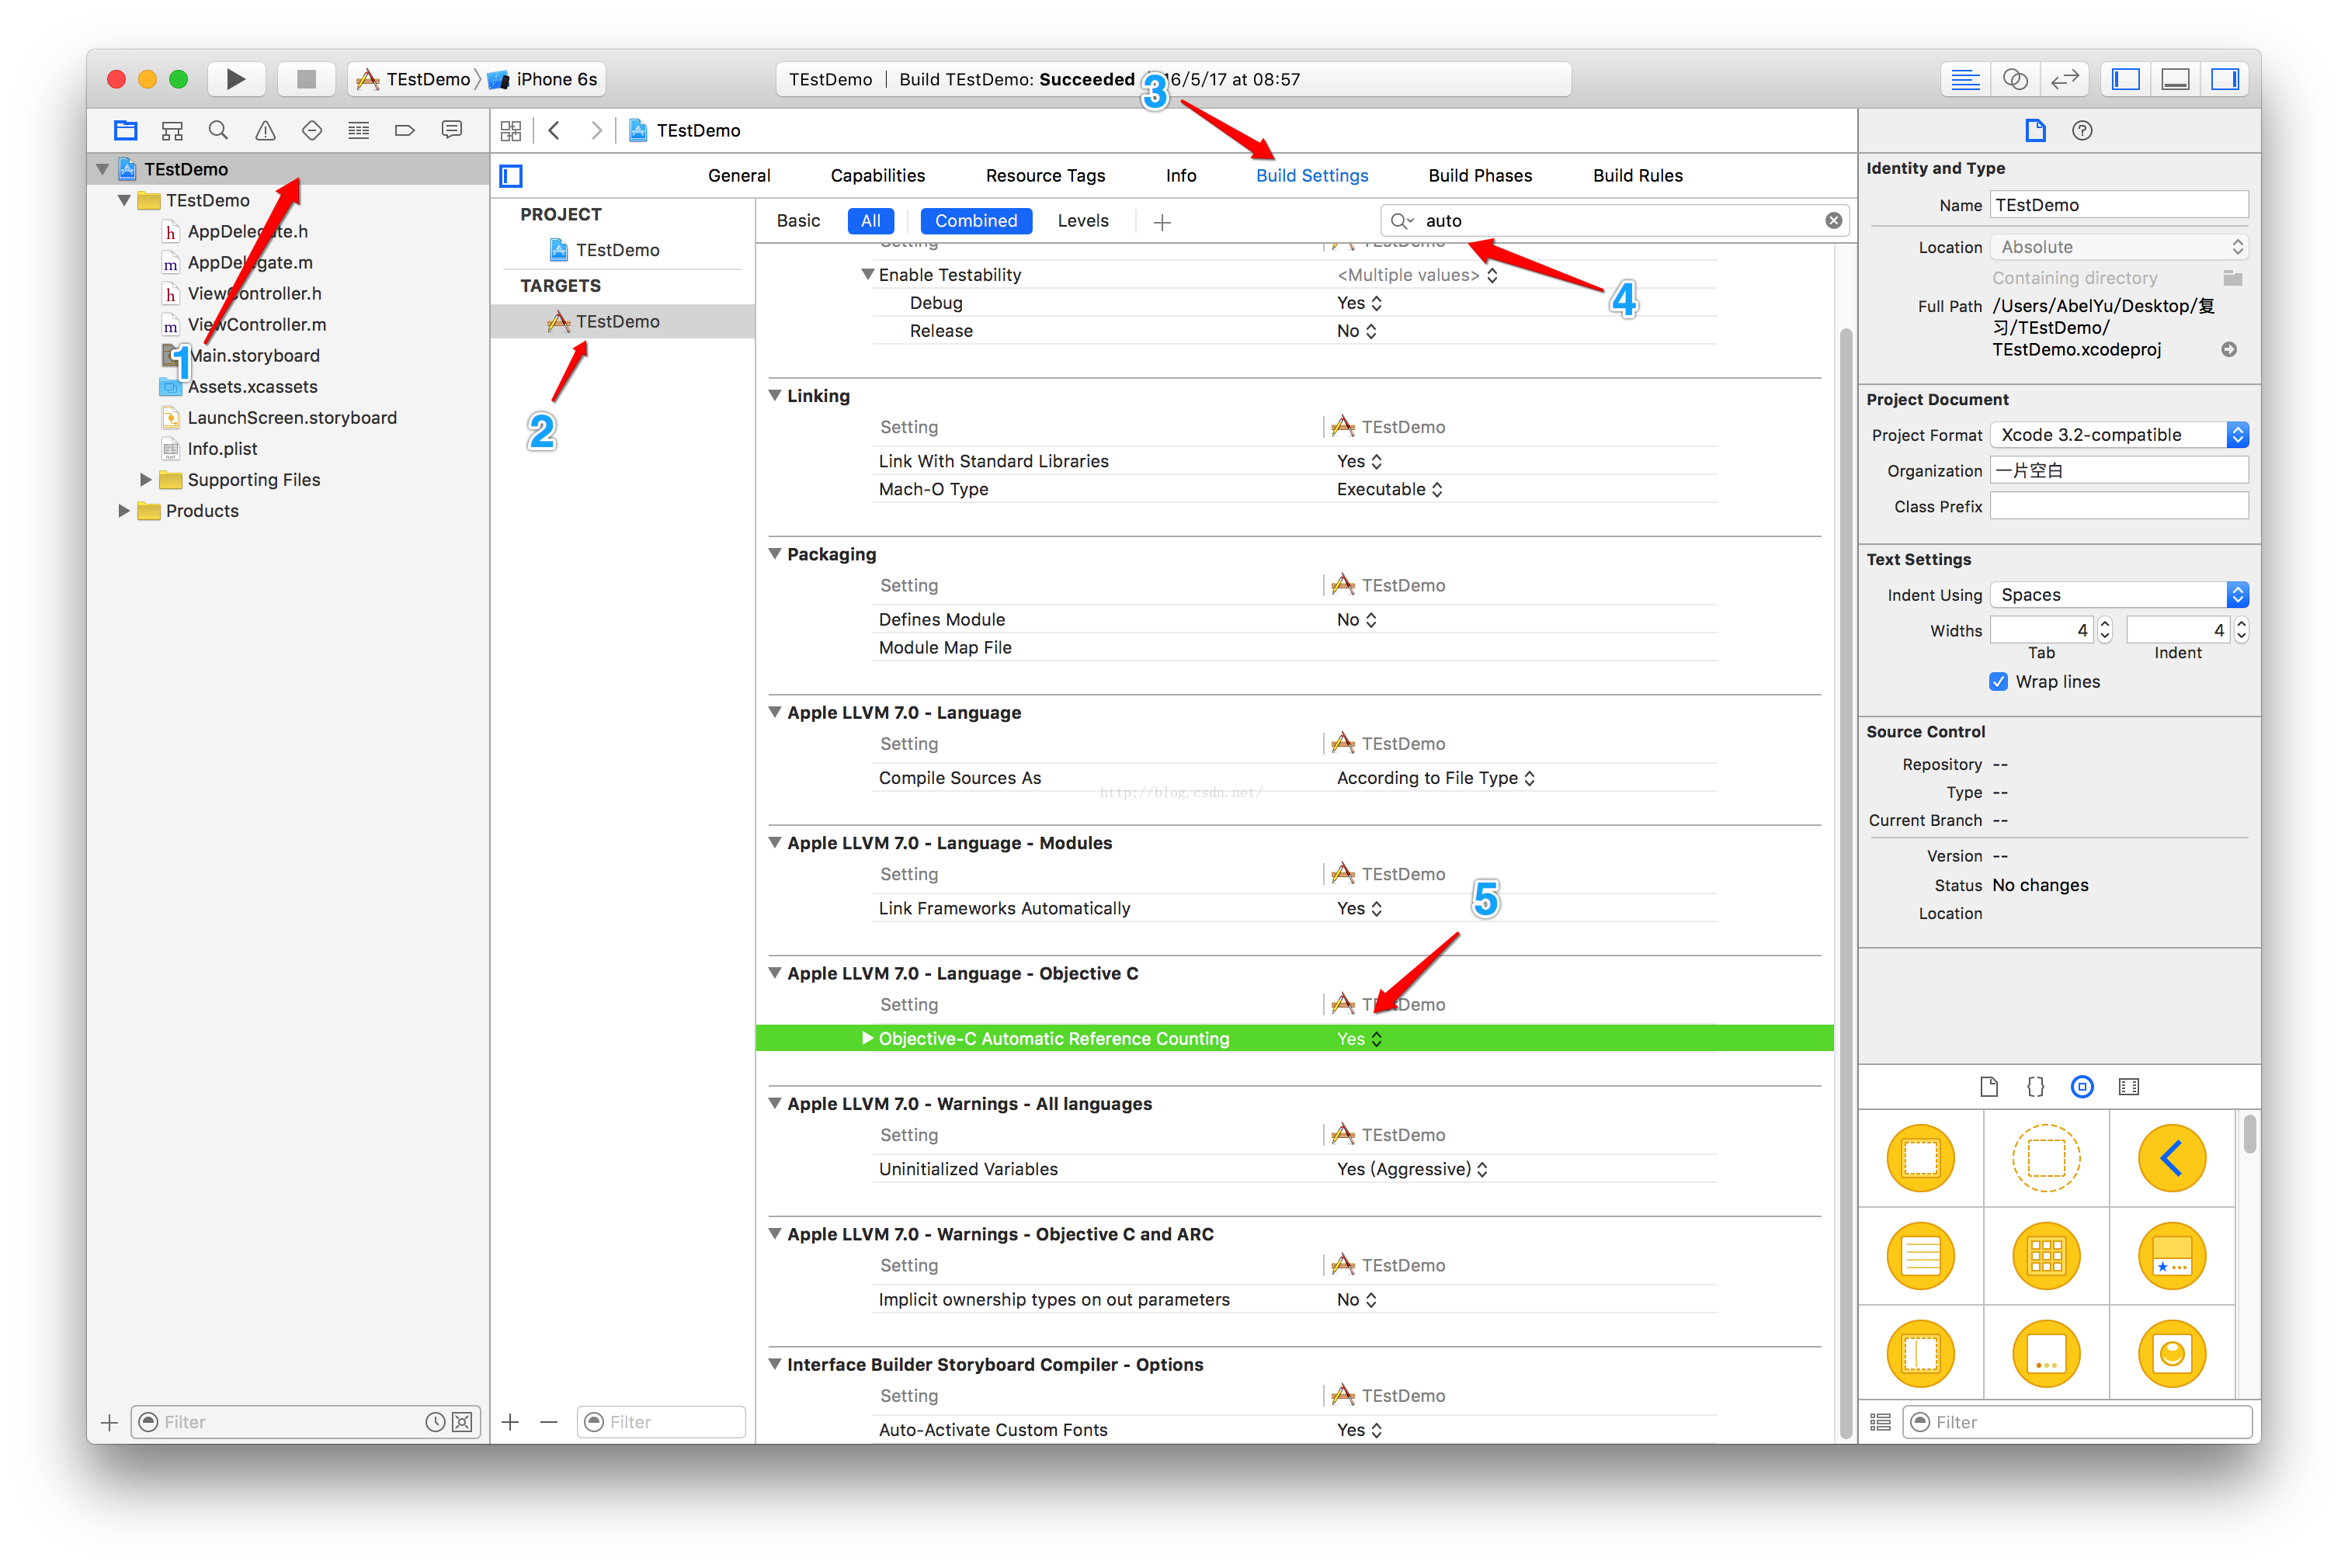Viewport: 2348px width, 1568px height.
Task: Expand the Products folder
Action: point(124,510)
